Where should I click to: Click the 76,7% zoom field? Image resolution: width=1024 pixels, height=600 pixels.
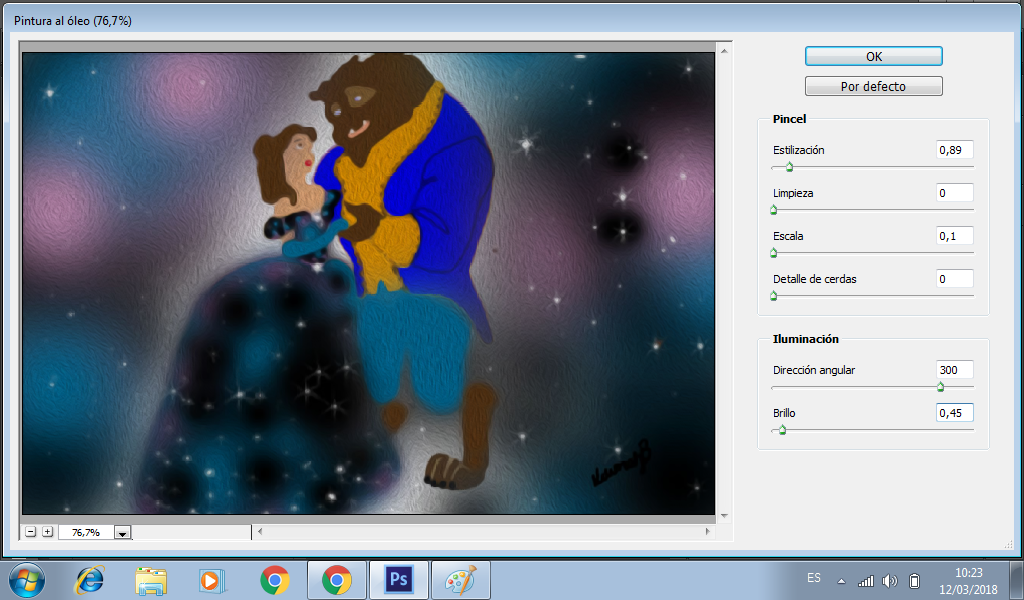(x=86, y=533)
